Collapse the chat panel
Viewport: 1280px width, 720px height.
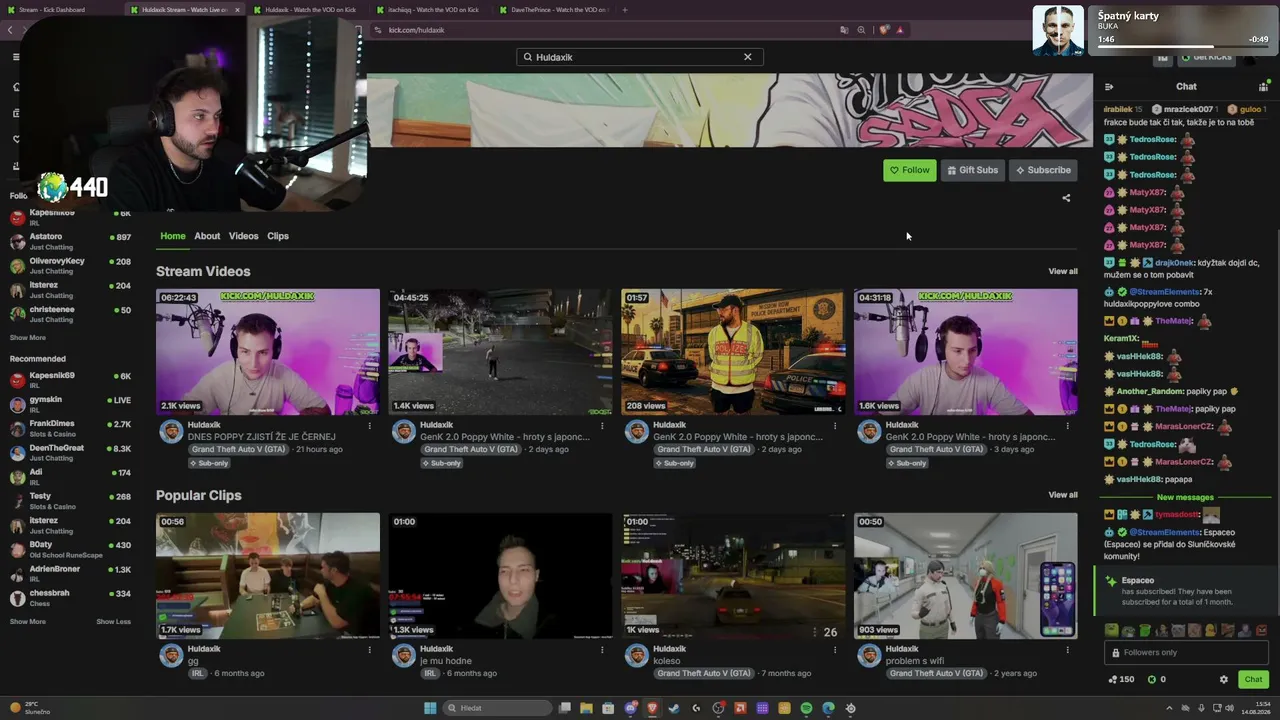[1109, 86]
